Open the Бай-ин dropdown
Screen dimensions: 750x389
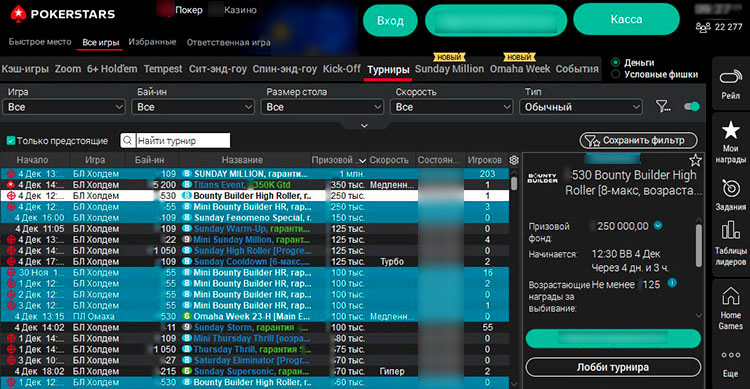(193, 107)
